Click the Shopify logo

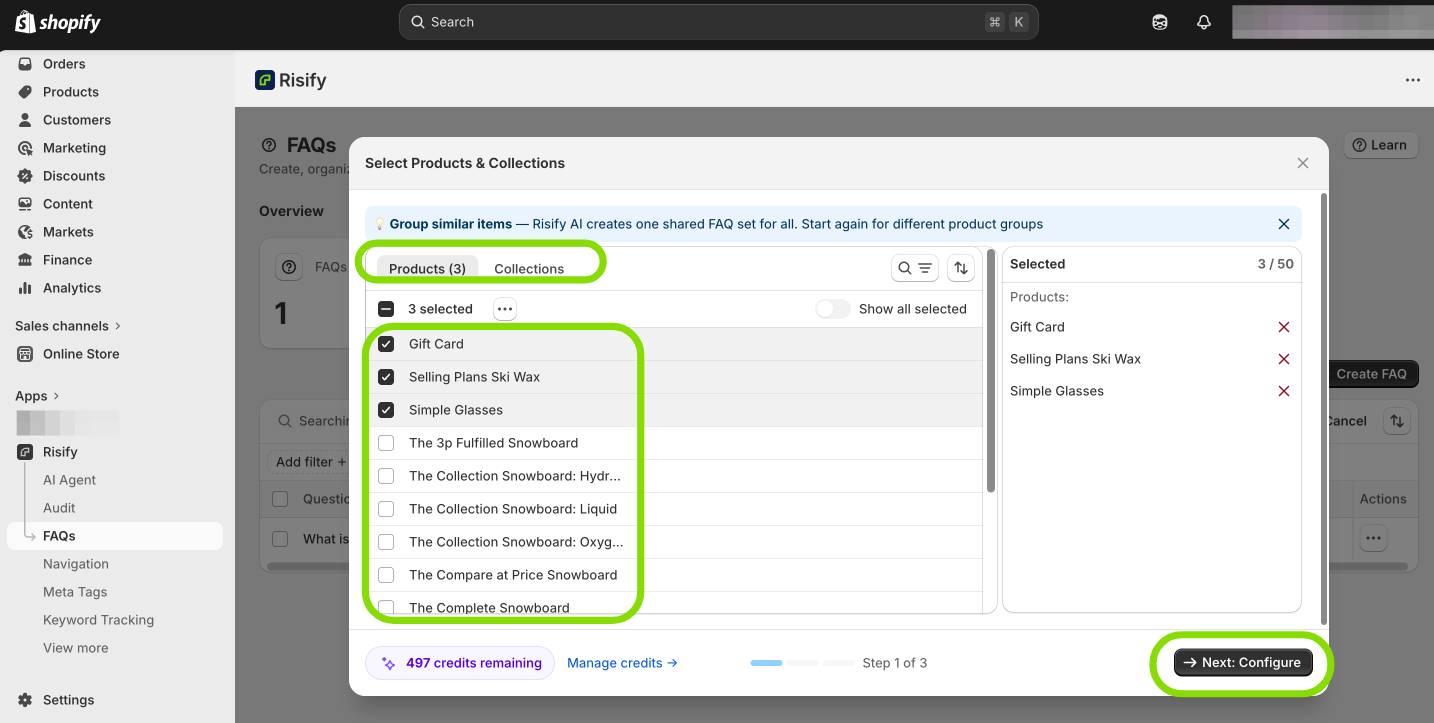click(58, 22)
